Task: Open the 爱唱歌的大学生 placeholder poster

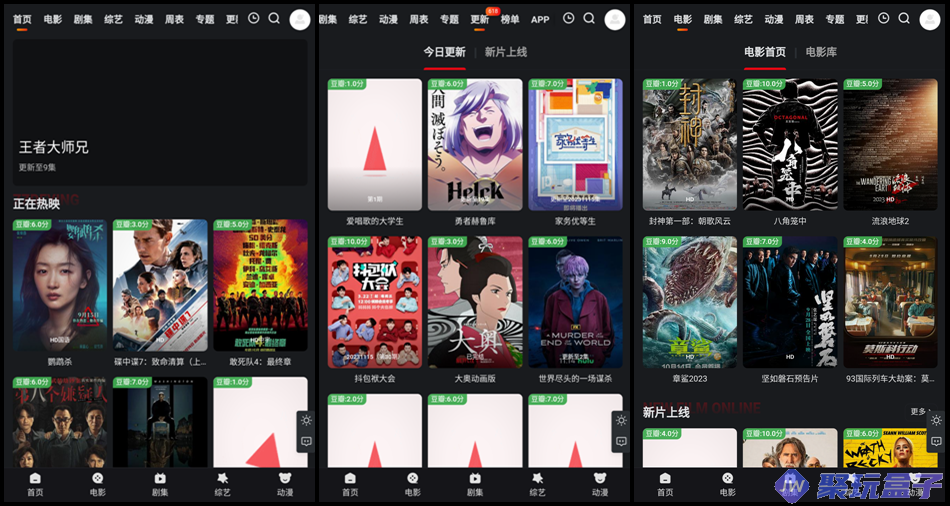Action: coord(375,145)
